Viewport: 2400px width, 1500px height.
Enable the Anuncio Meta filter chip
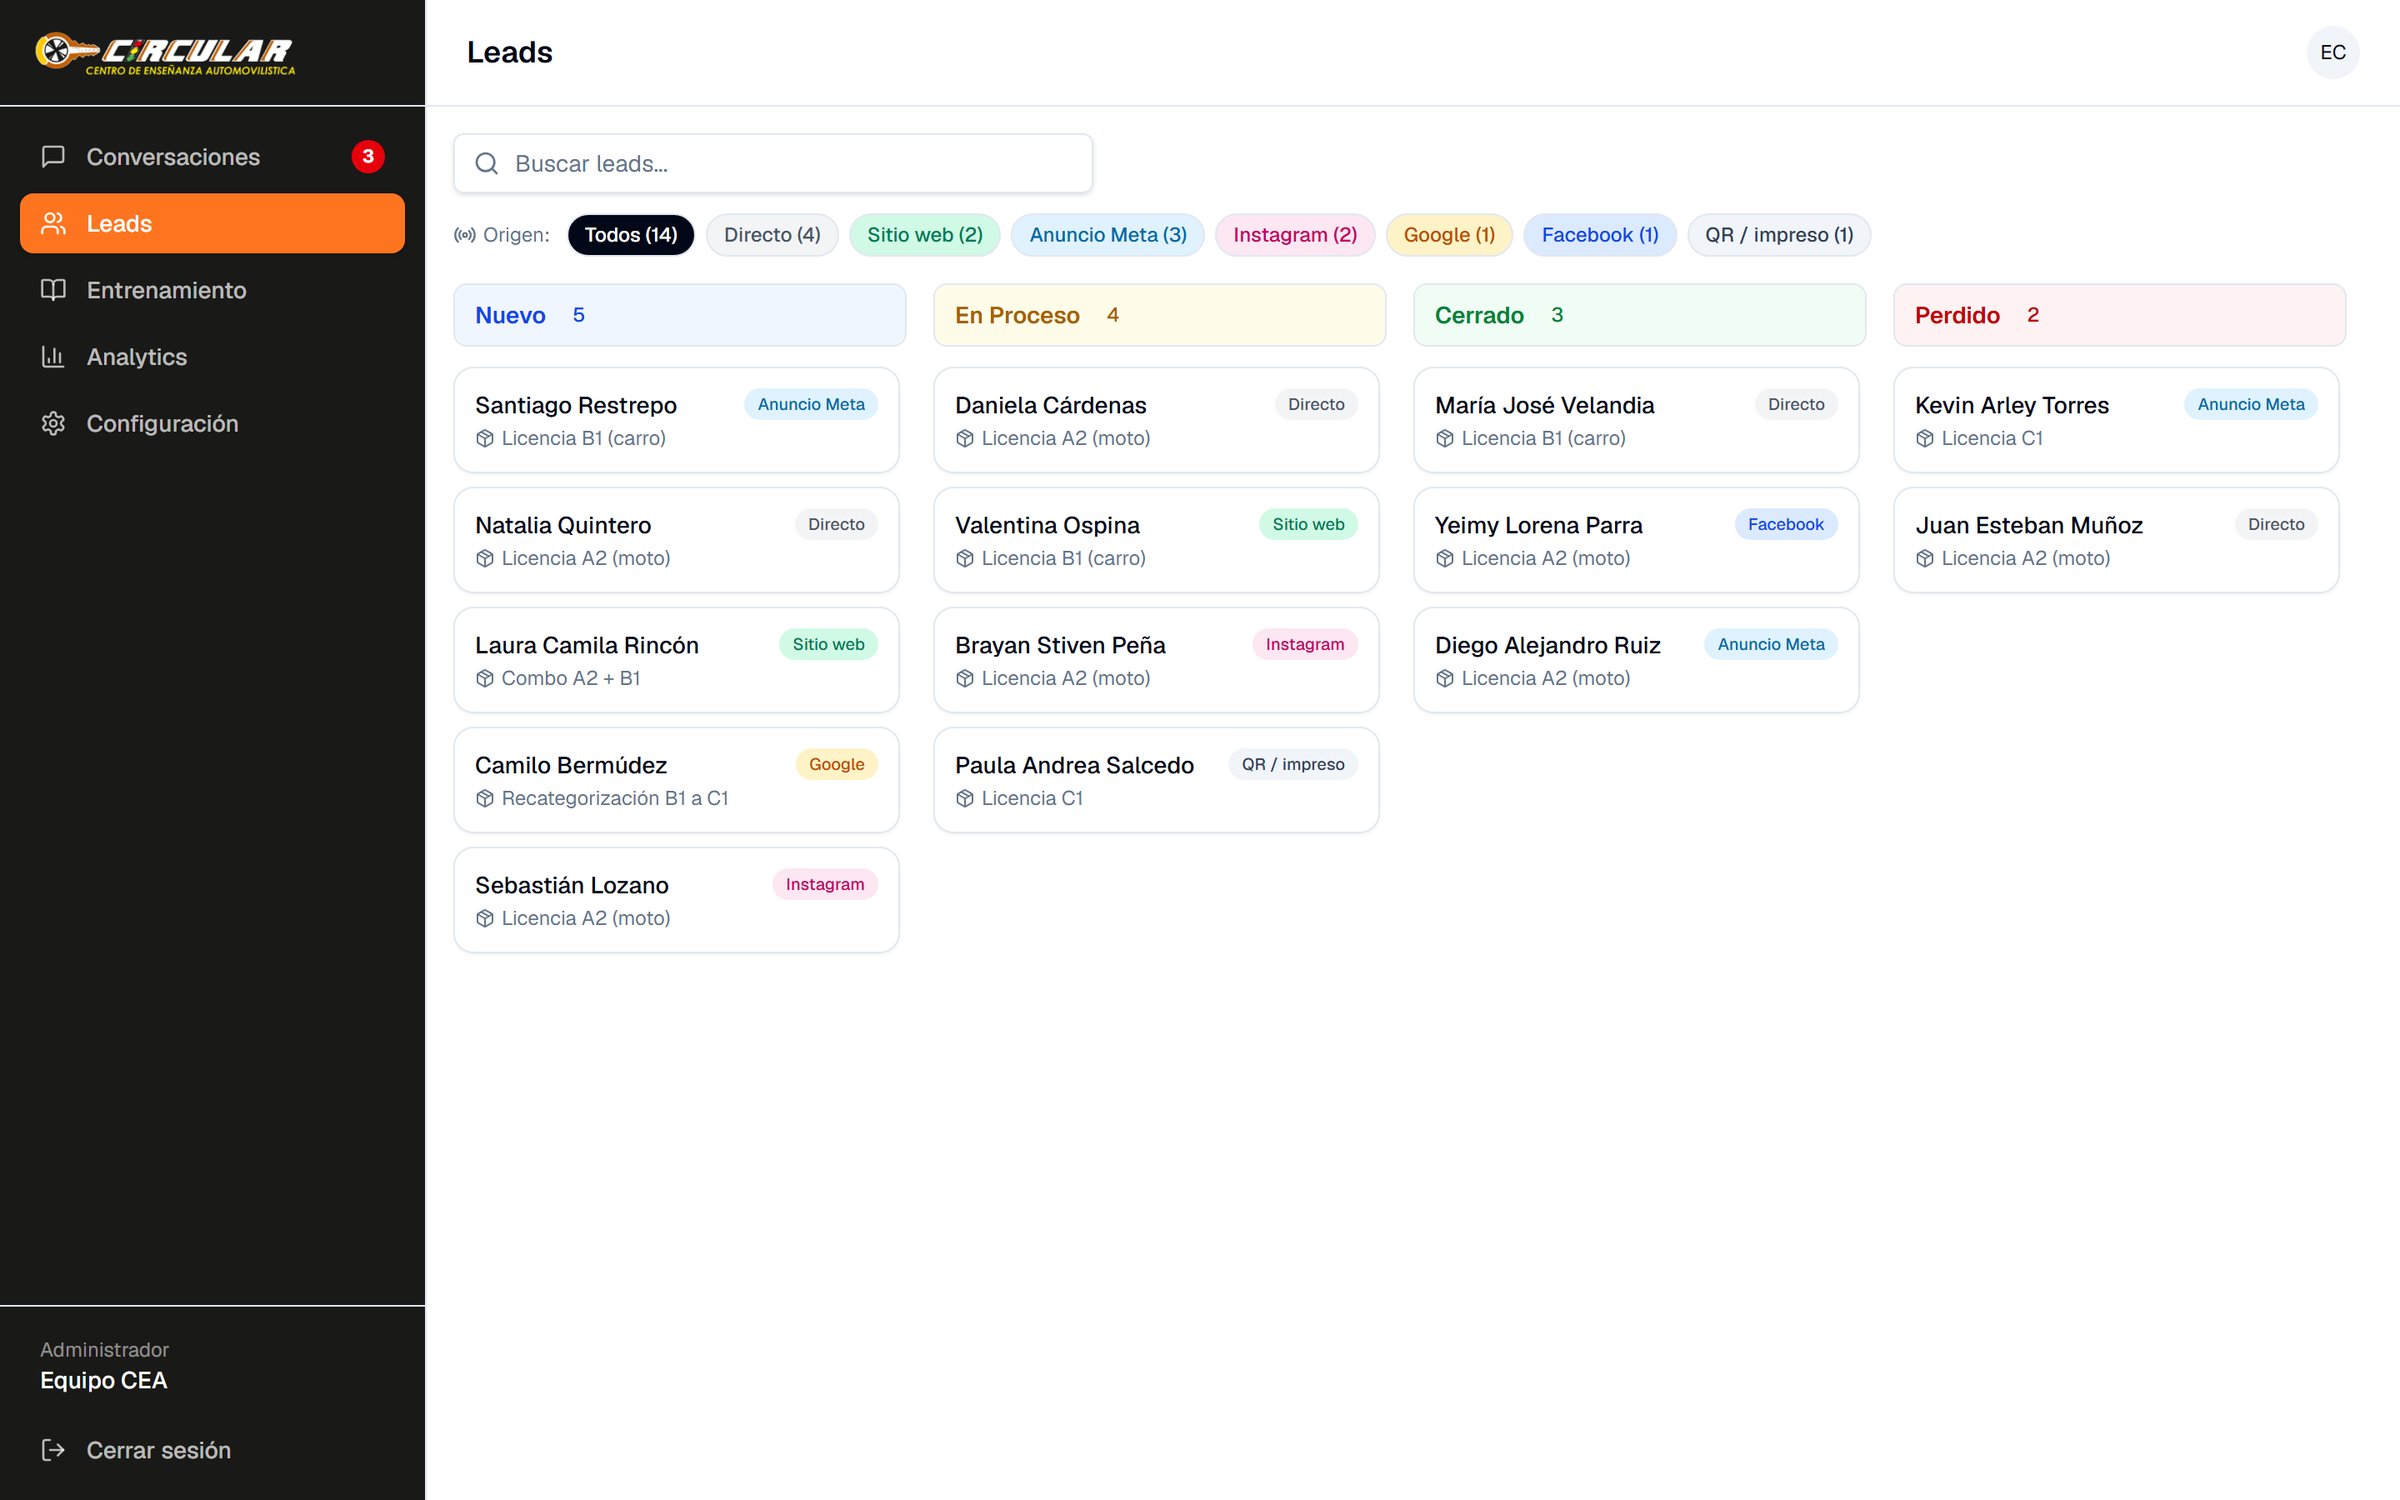[1108, 235]
